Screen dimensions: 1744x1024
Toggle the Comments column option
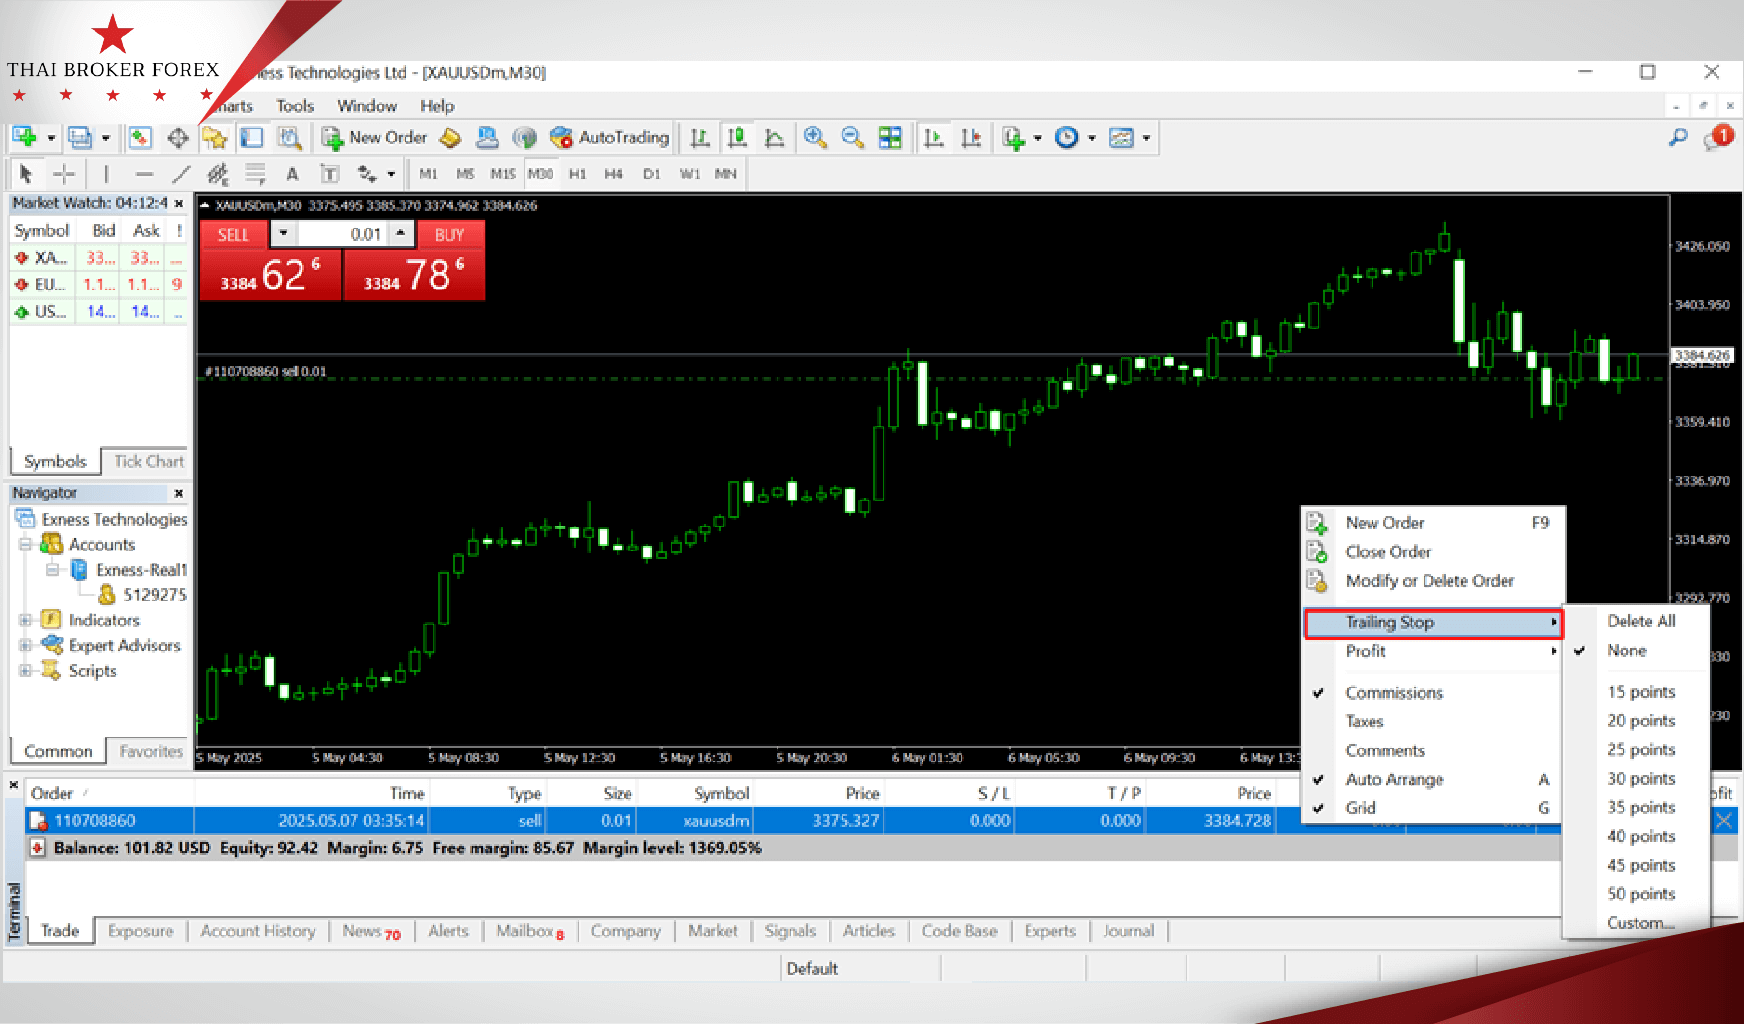coord(1433,750)
